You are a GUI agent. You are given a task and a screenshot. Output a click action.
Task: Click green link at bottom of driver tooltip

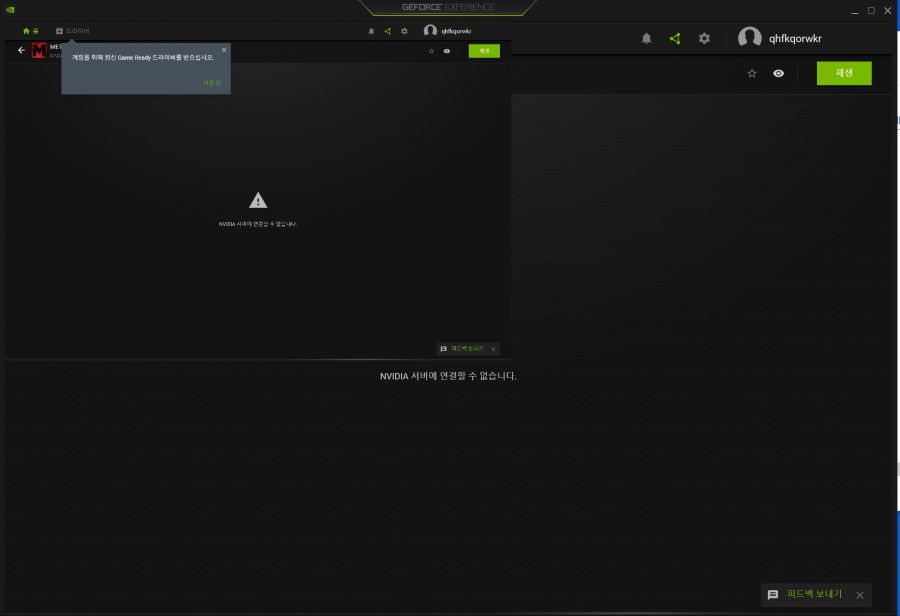[212, 83]
